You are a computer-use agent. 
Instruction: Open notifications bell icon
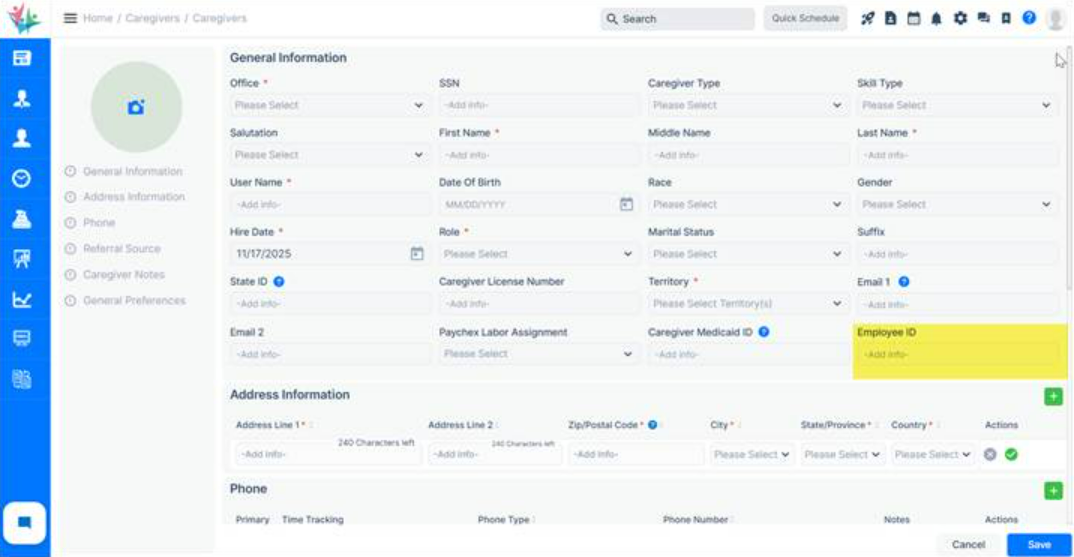point(936,18)
